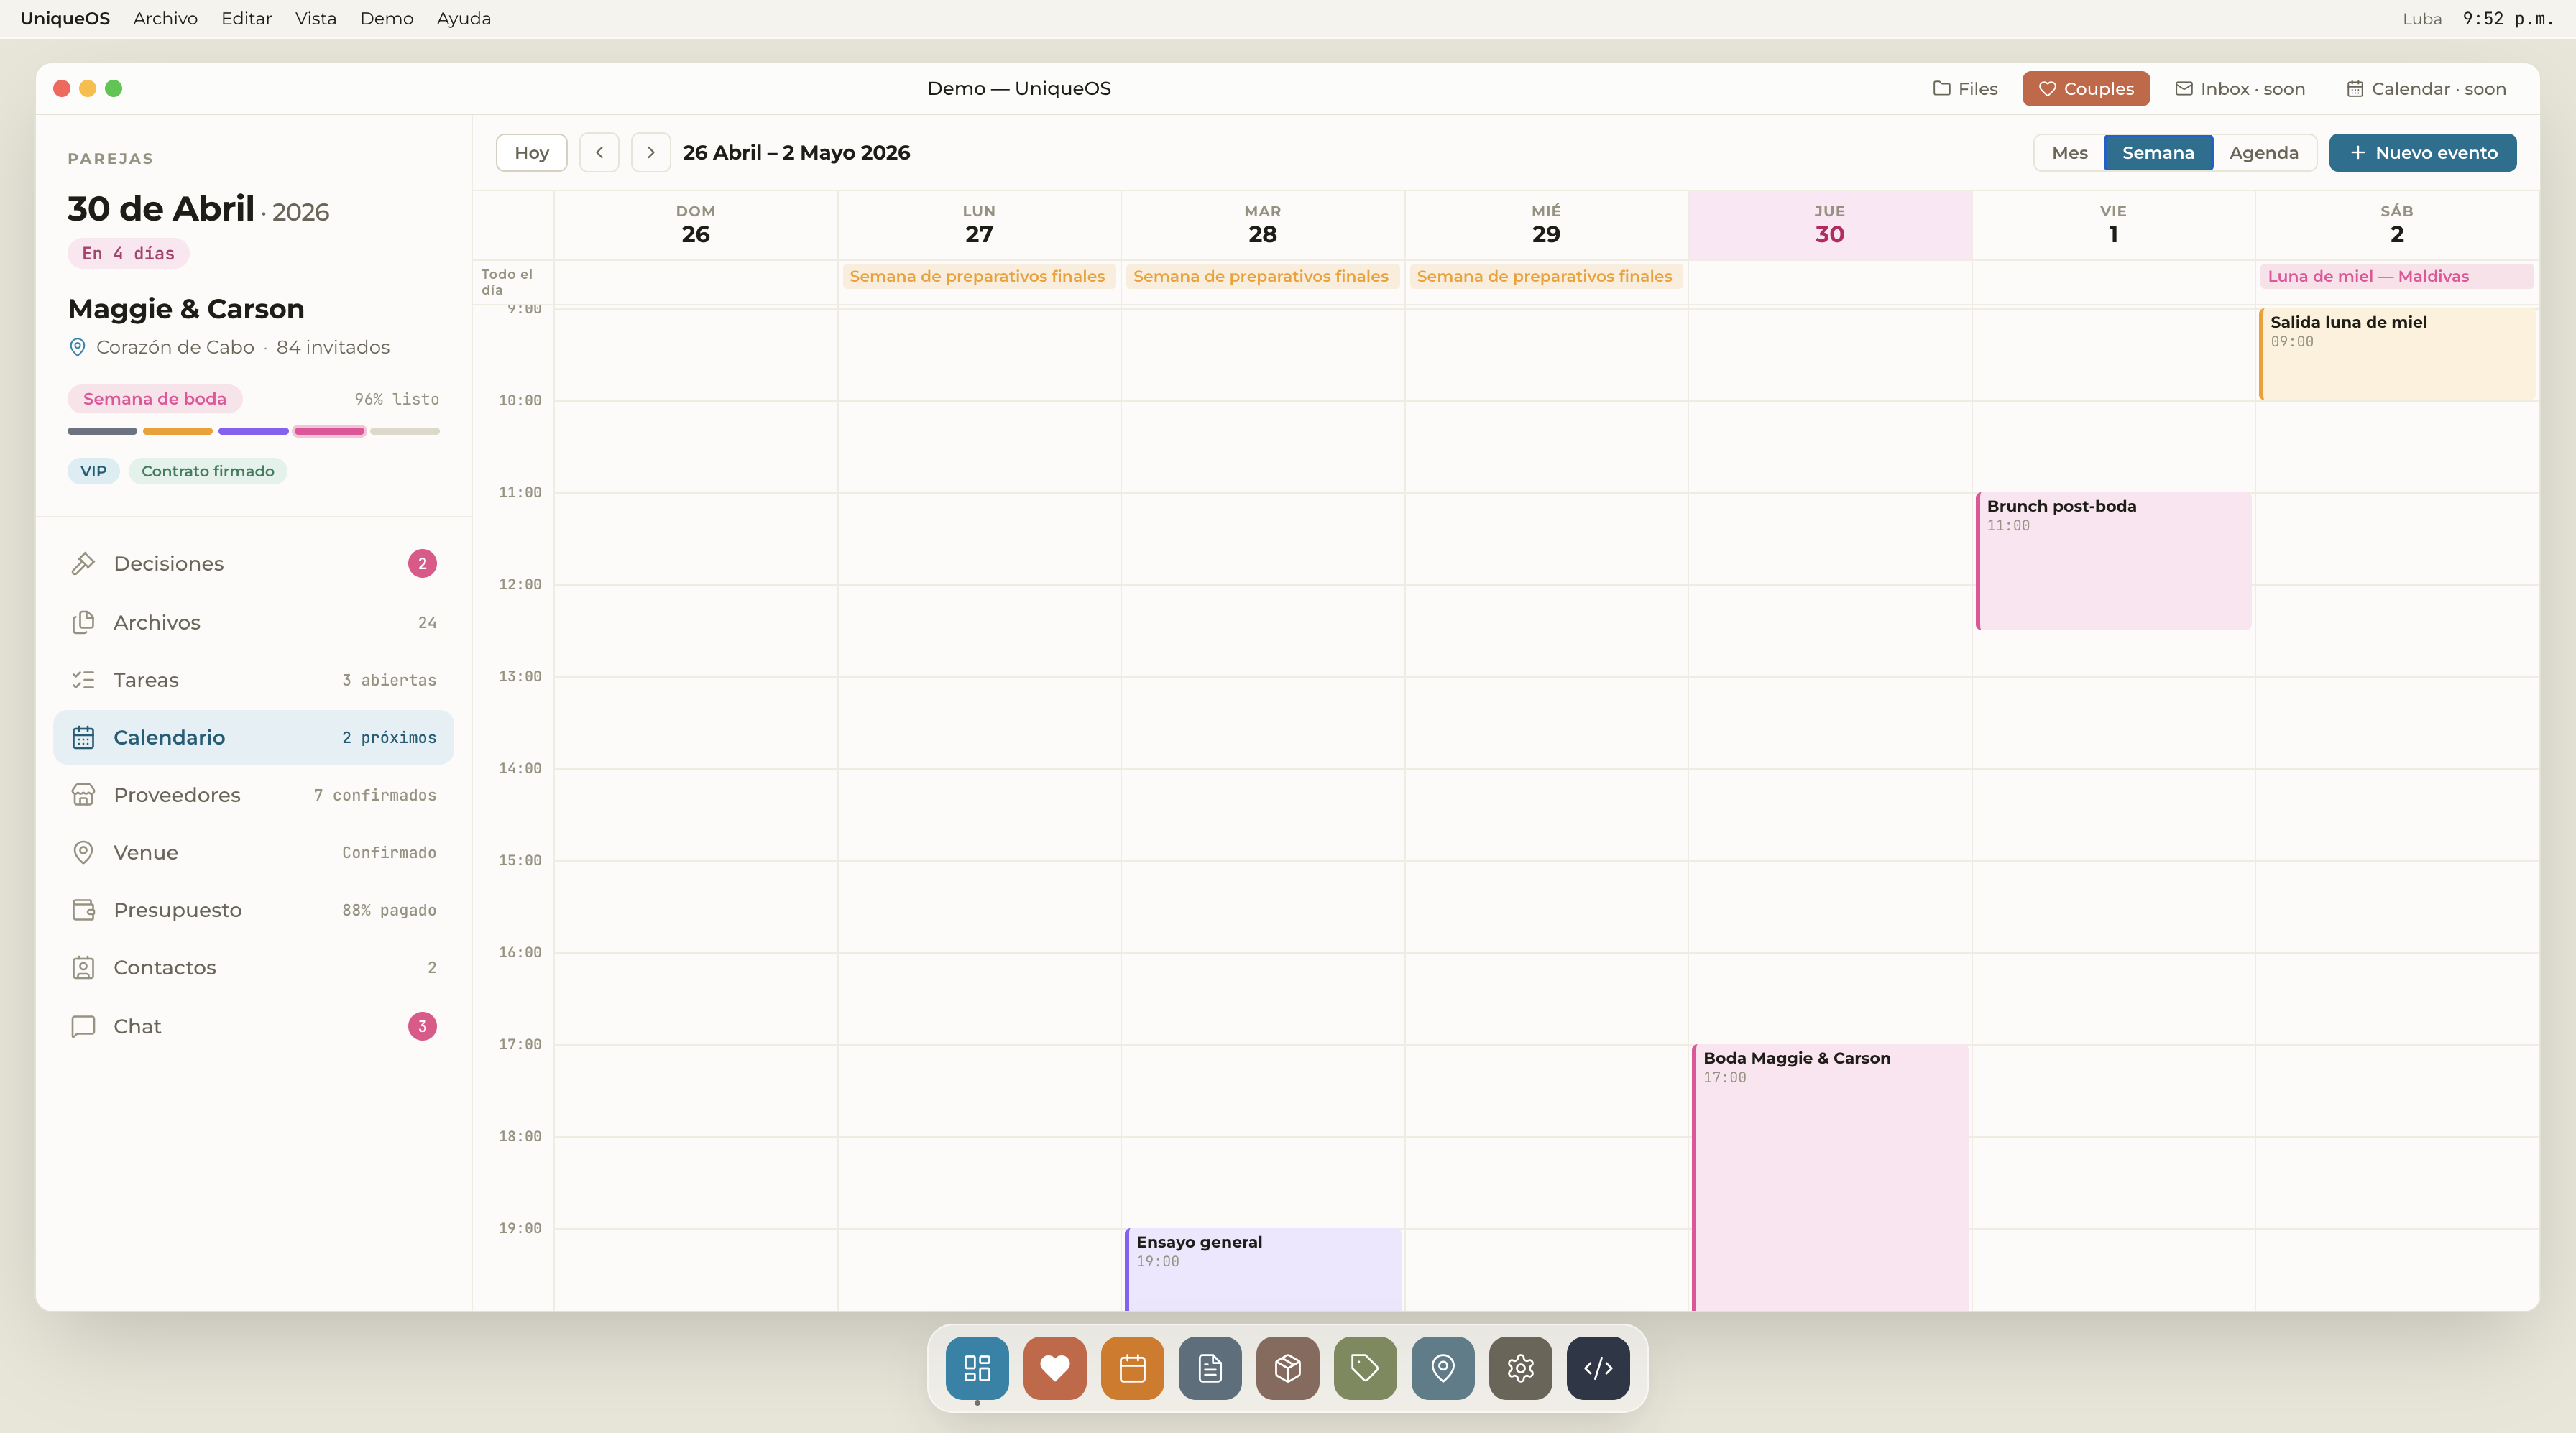This screenshot has height=1433, width=2576.
Task: Go to next week with right chevron
Action: (651, 152)
